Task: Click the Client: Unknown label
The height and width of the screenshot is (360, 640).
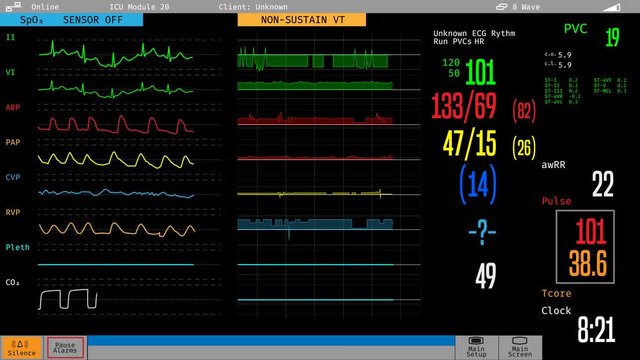Action: (253, 7)
